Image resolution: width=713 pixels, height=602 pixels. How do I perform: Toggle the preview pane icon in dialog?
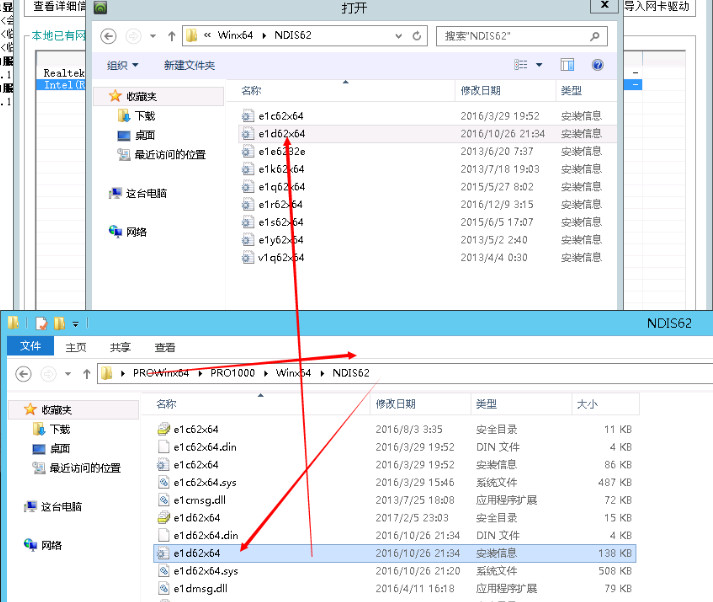point(568,65)
